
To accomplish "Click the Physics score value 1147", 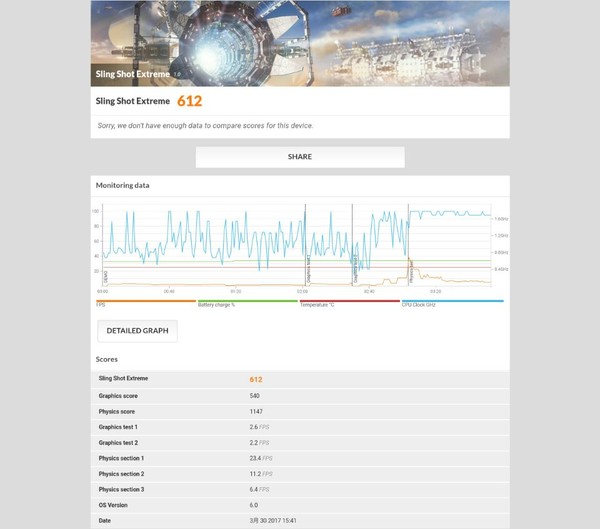I will point(256,411).
